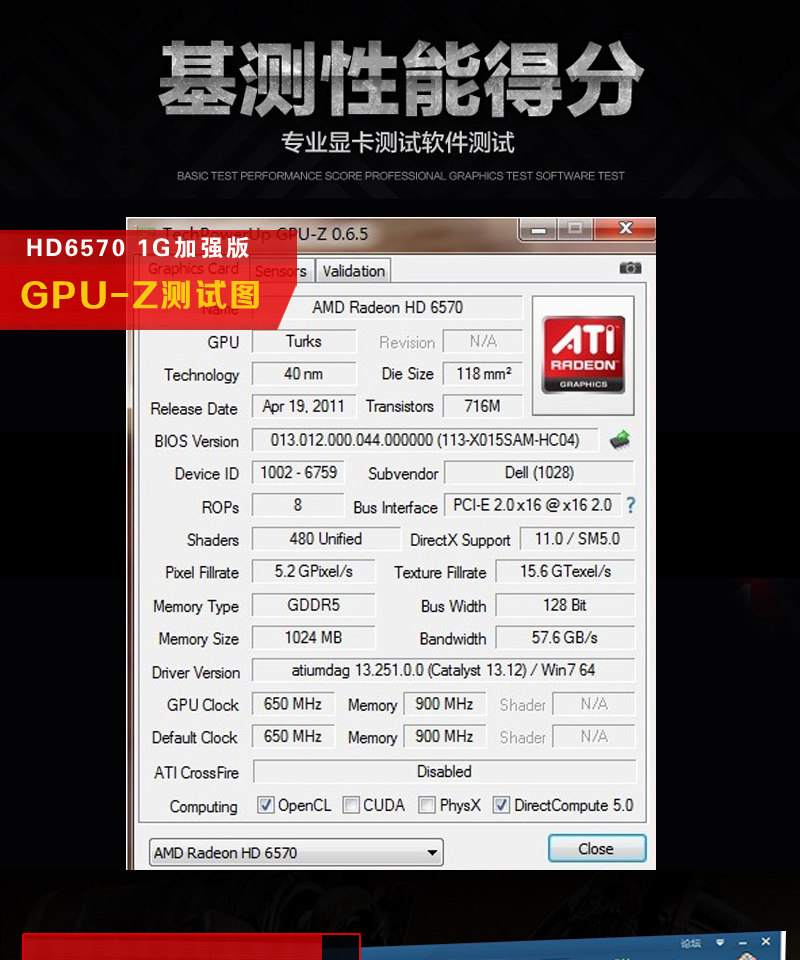Image resolution: width=800 pixels, height=960 pixels.
Task: Click the Release Date value Apr 19, 2011
Action: click(x=304, y=406)
